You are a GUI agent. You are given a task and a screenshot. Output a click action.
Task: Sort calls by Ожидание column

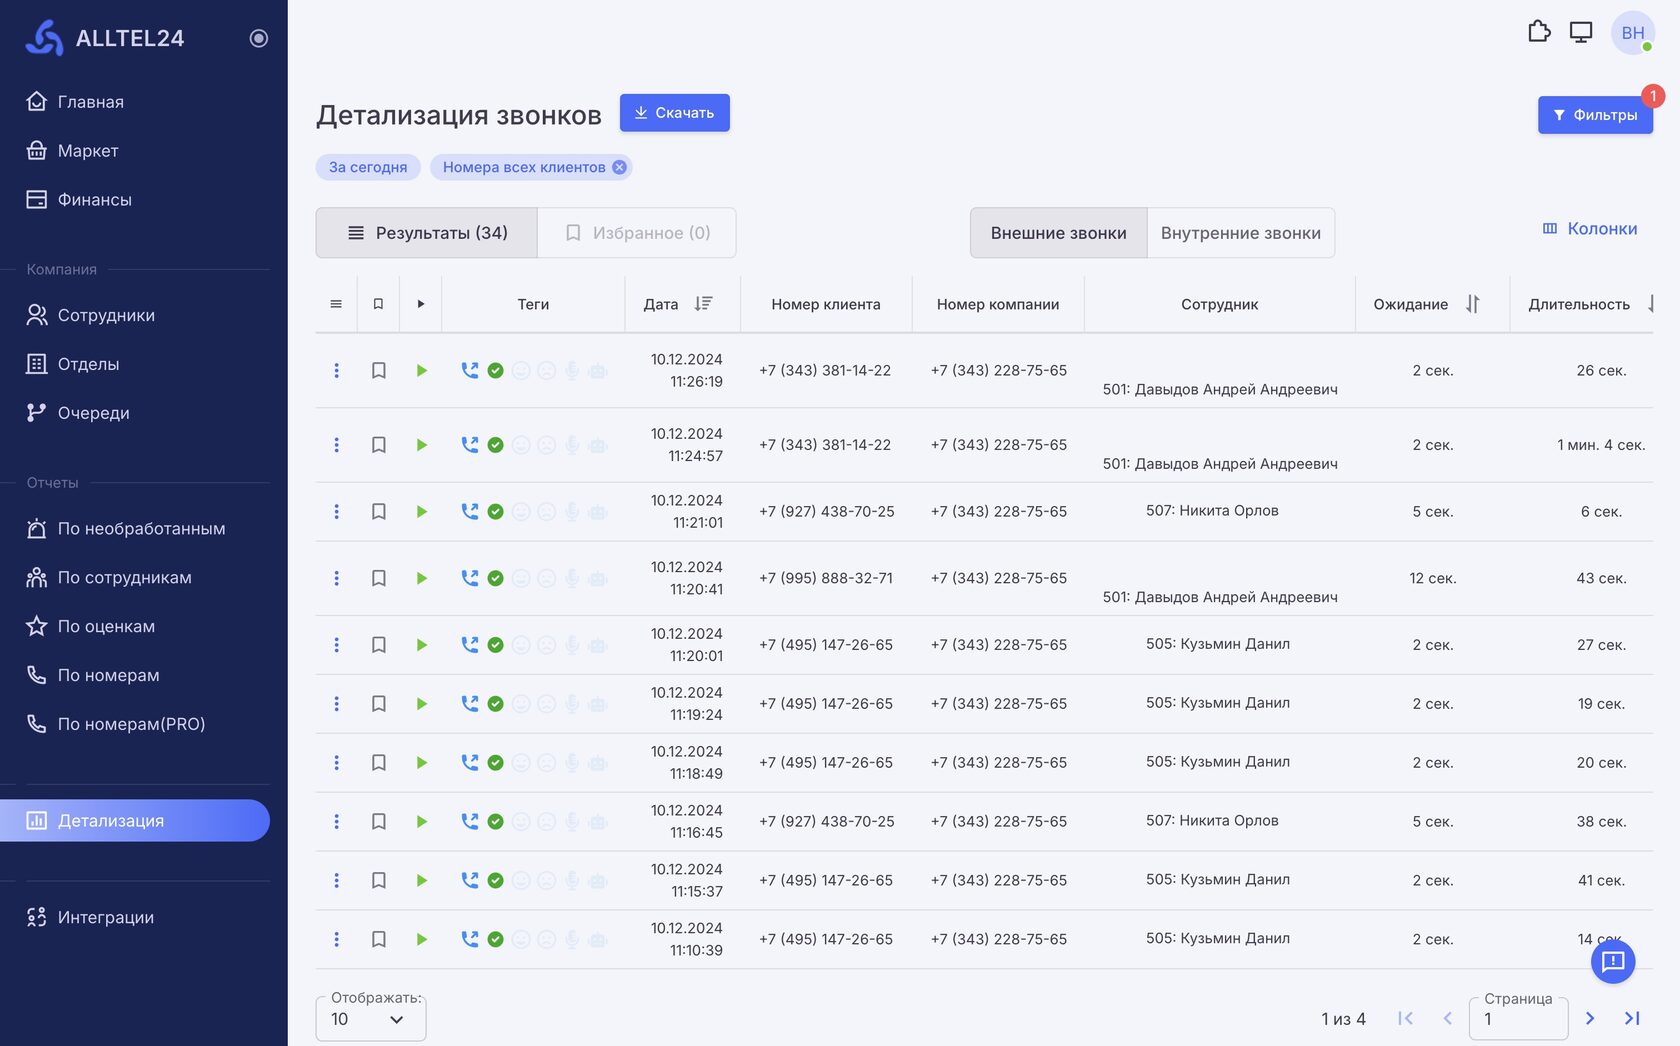pyautogui.click(x=1472, y=304)
